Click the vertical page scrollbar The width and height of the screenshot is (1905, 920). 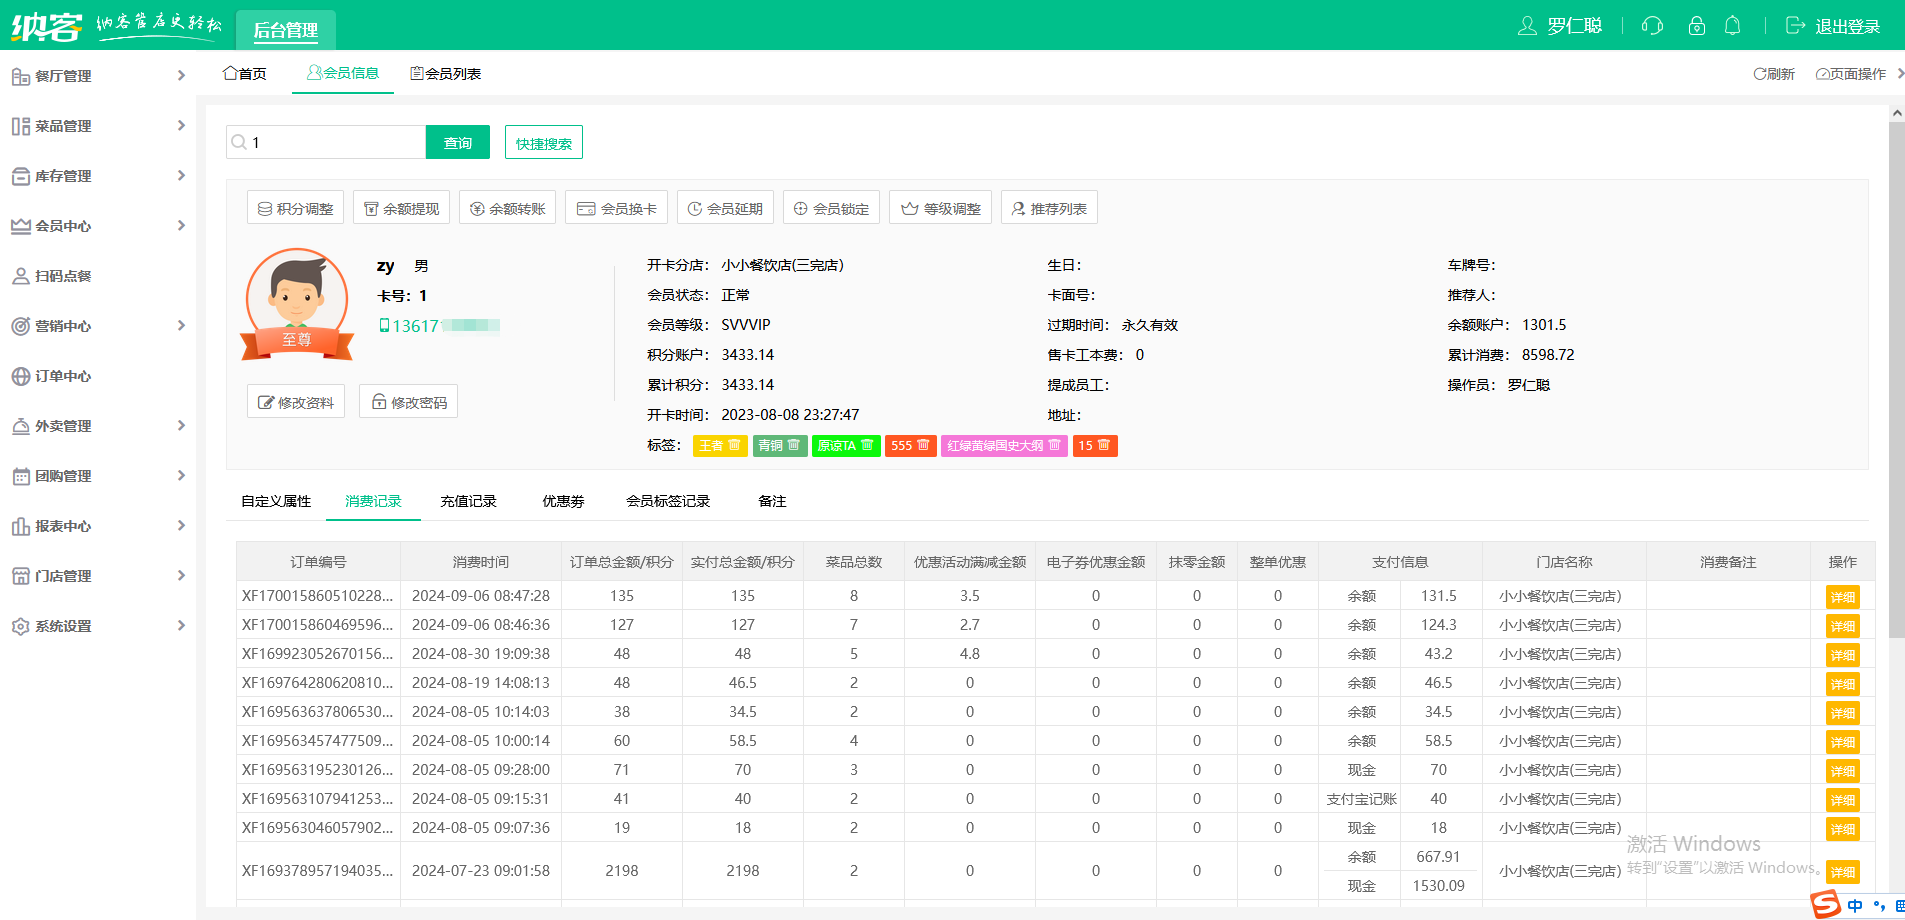pyautogui.click(x=1896, y=380)
